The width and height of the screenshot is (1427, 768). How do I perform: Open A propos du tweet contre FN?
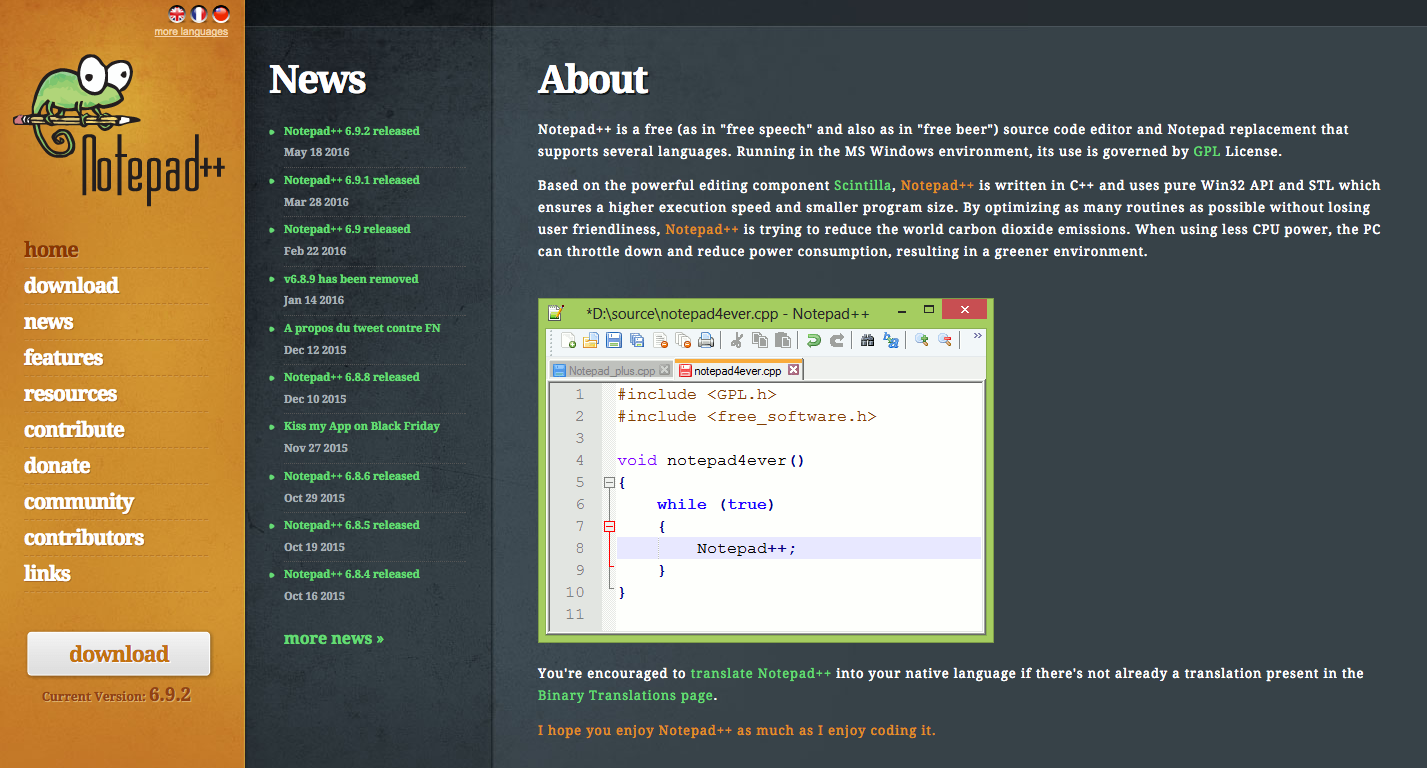point(362,328)
